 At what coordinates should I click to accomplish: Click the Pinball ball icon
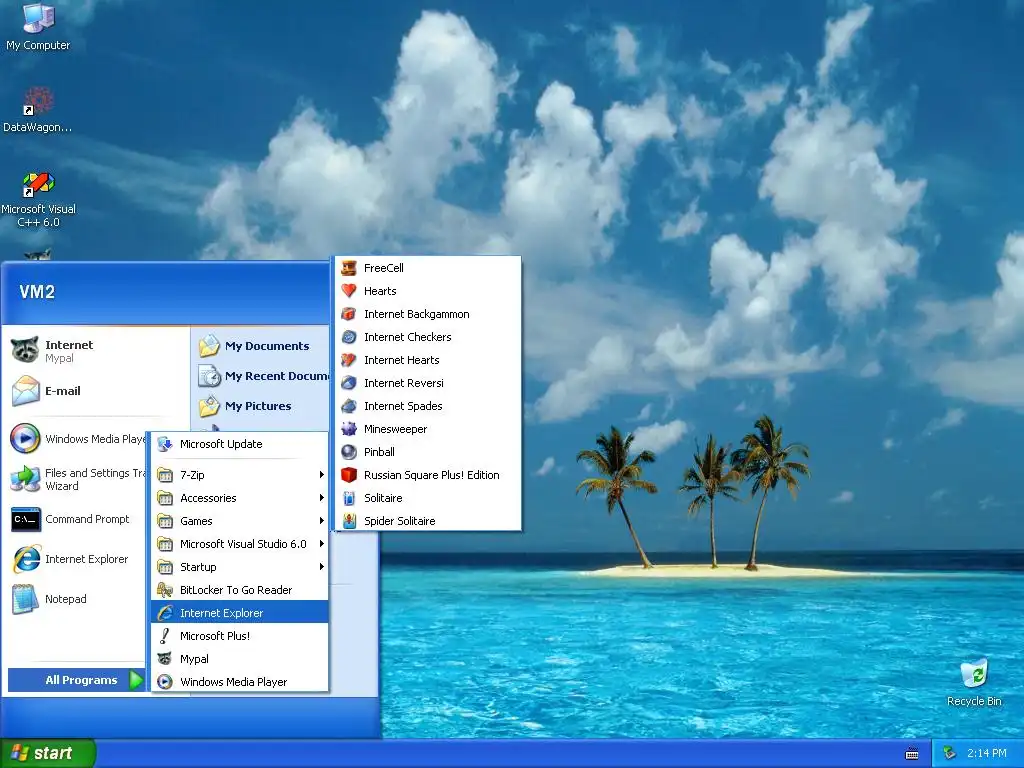coord(349,452)
